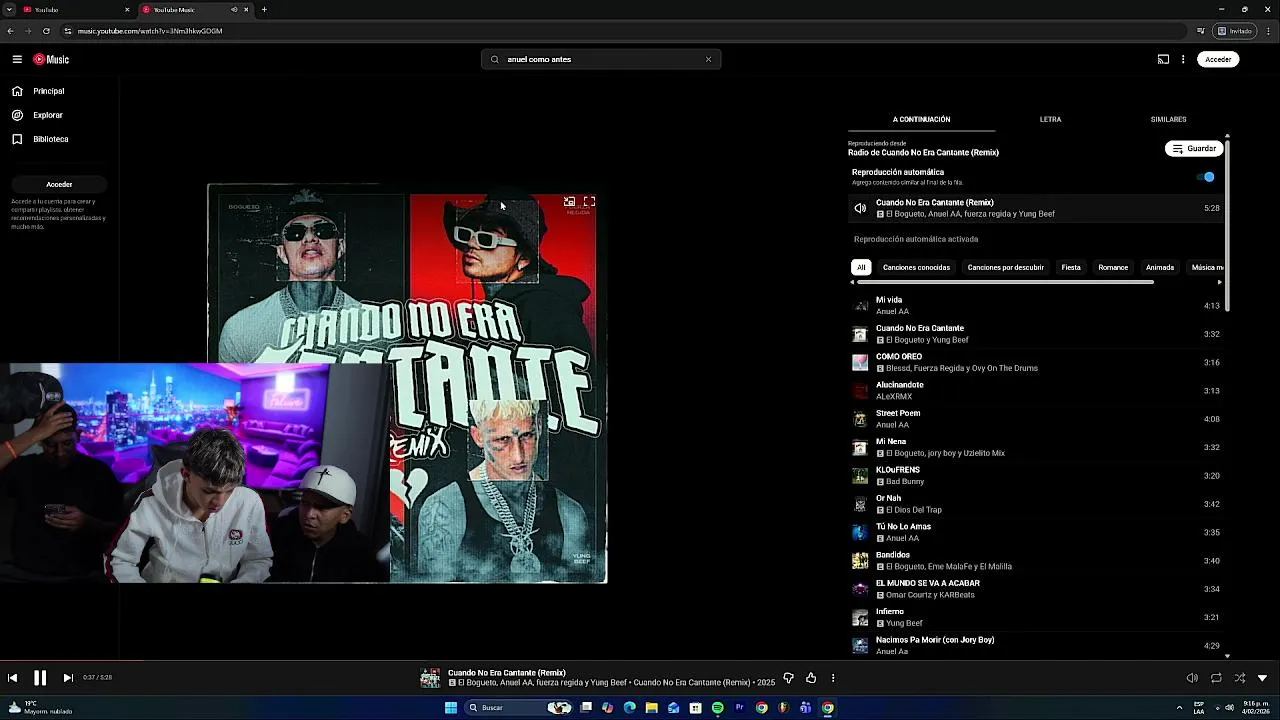The height and width of the screenshot is (720, 1280).
Task: Play Mi Nena from the queue
Action: pos(1036,447)
